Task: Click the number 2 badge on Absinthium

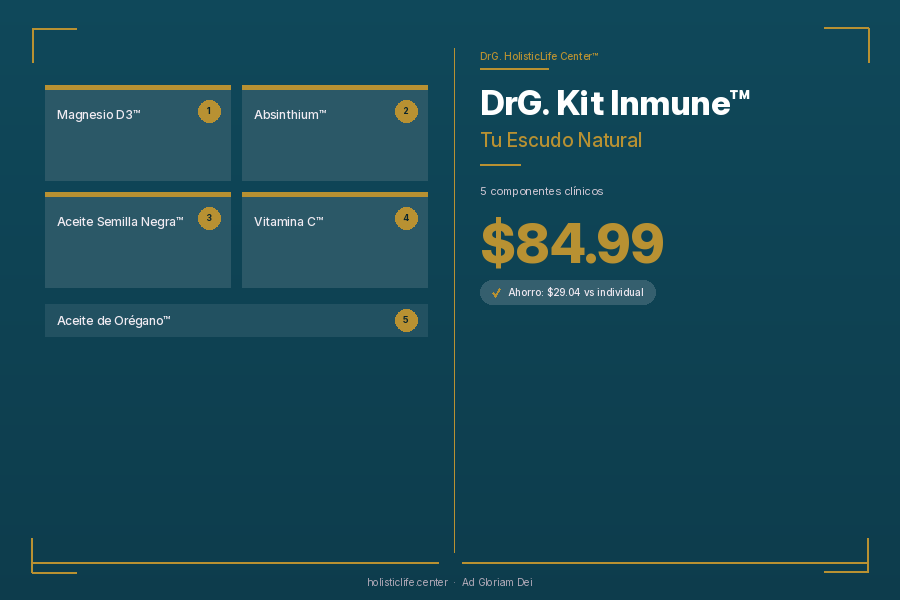Action: tap(406, 111)
